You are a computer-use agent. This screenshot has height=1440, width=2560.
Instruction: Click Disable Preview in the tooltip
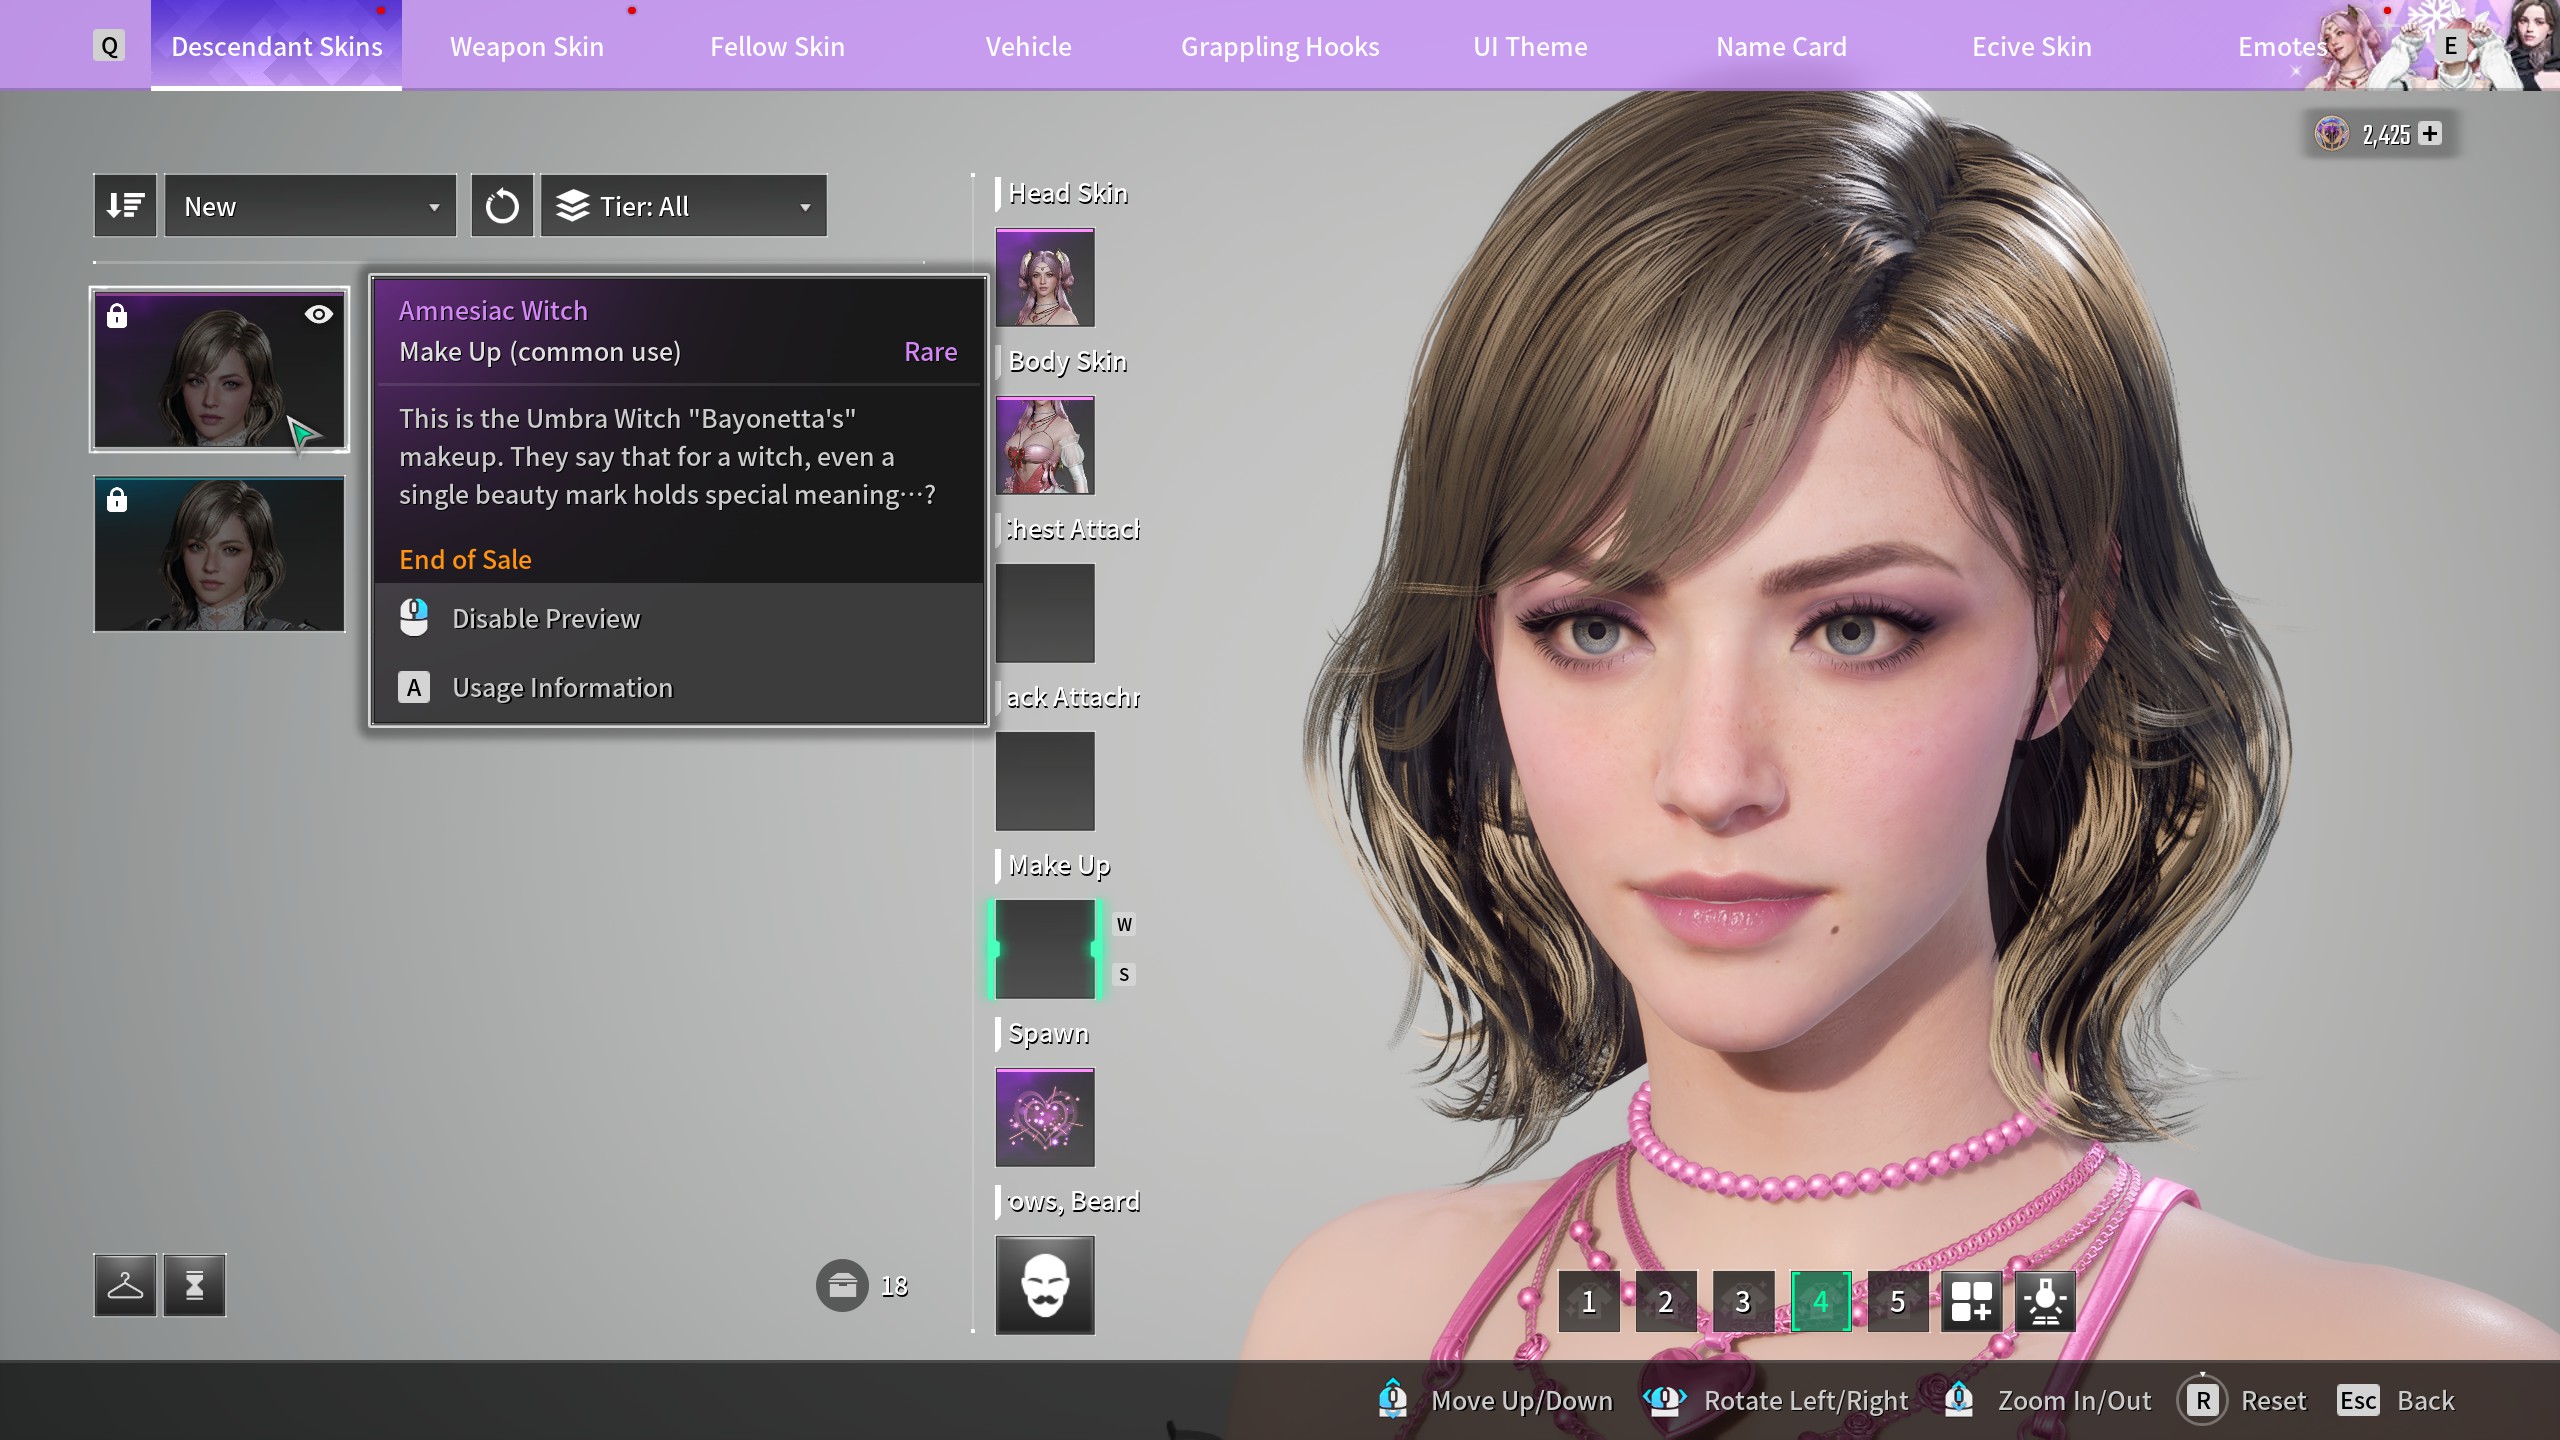[x=546, y=619]
